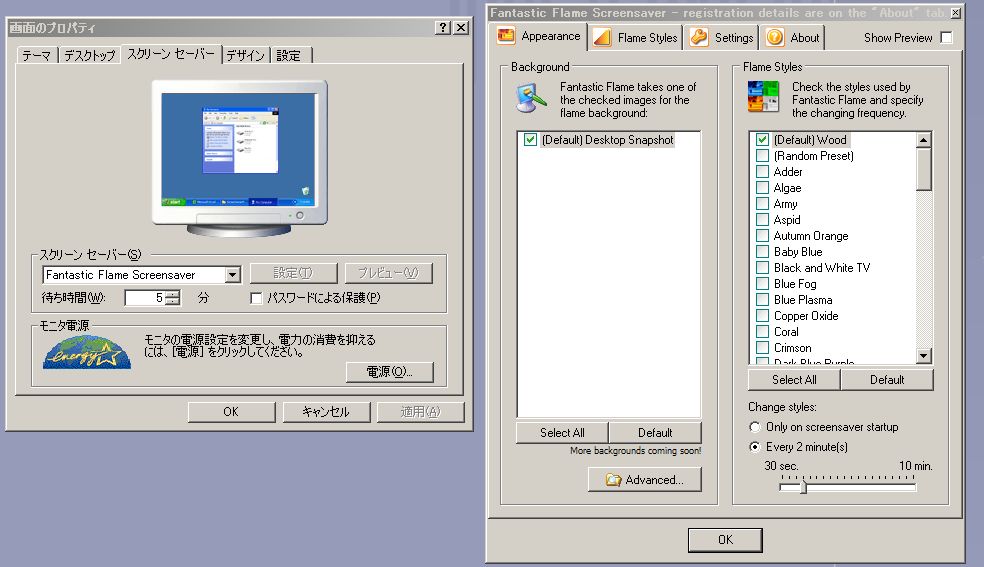
Task: Uncheck the (Default) Wood style
Action: click(x=762, y=139)
